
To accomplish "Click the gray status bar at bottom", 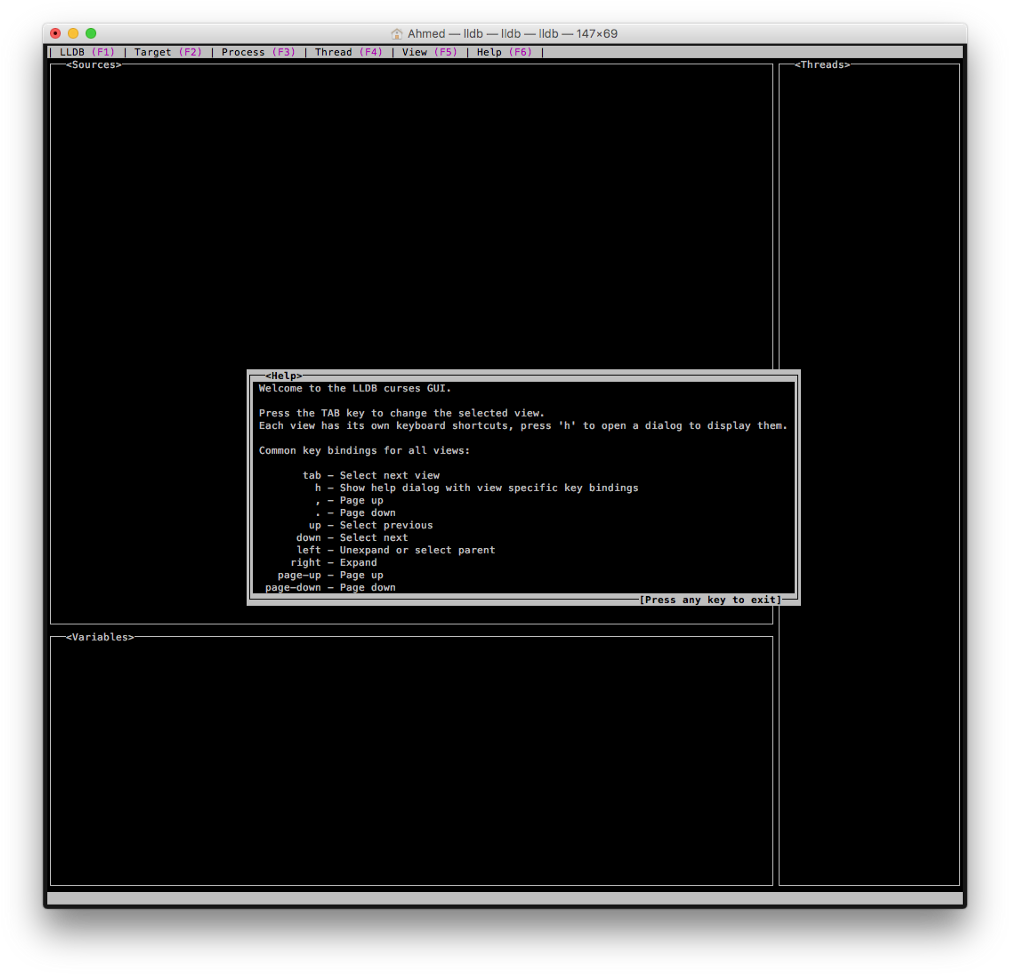I will (504, 898).
